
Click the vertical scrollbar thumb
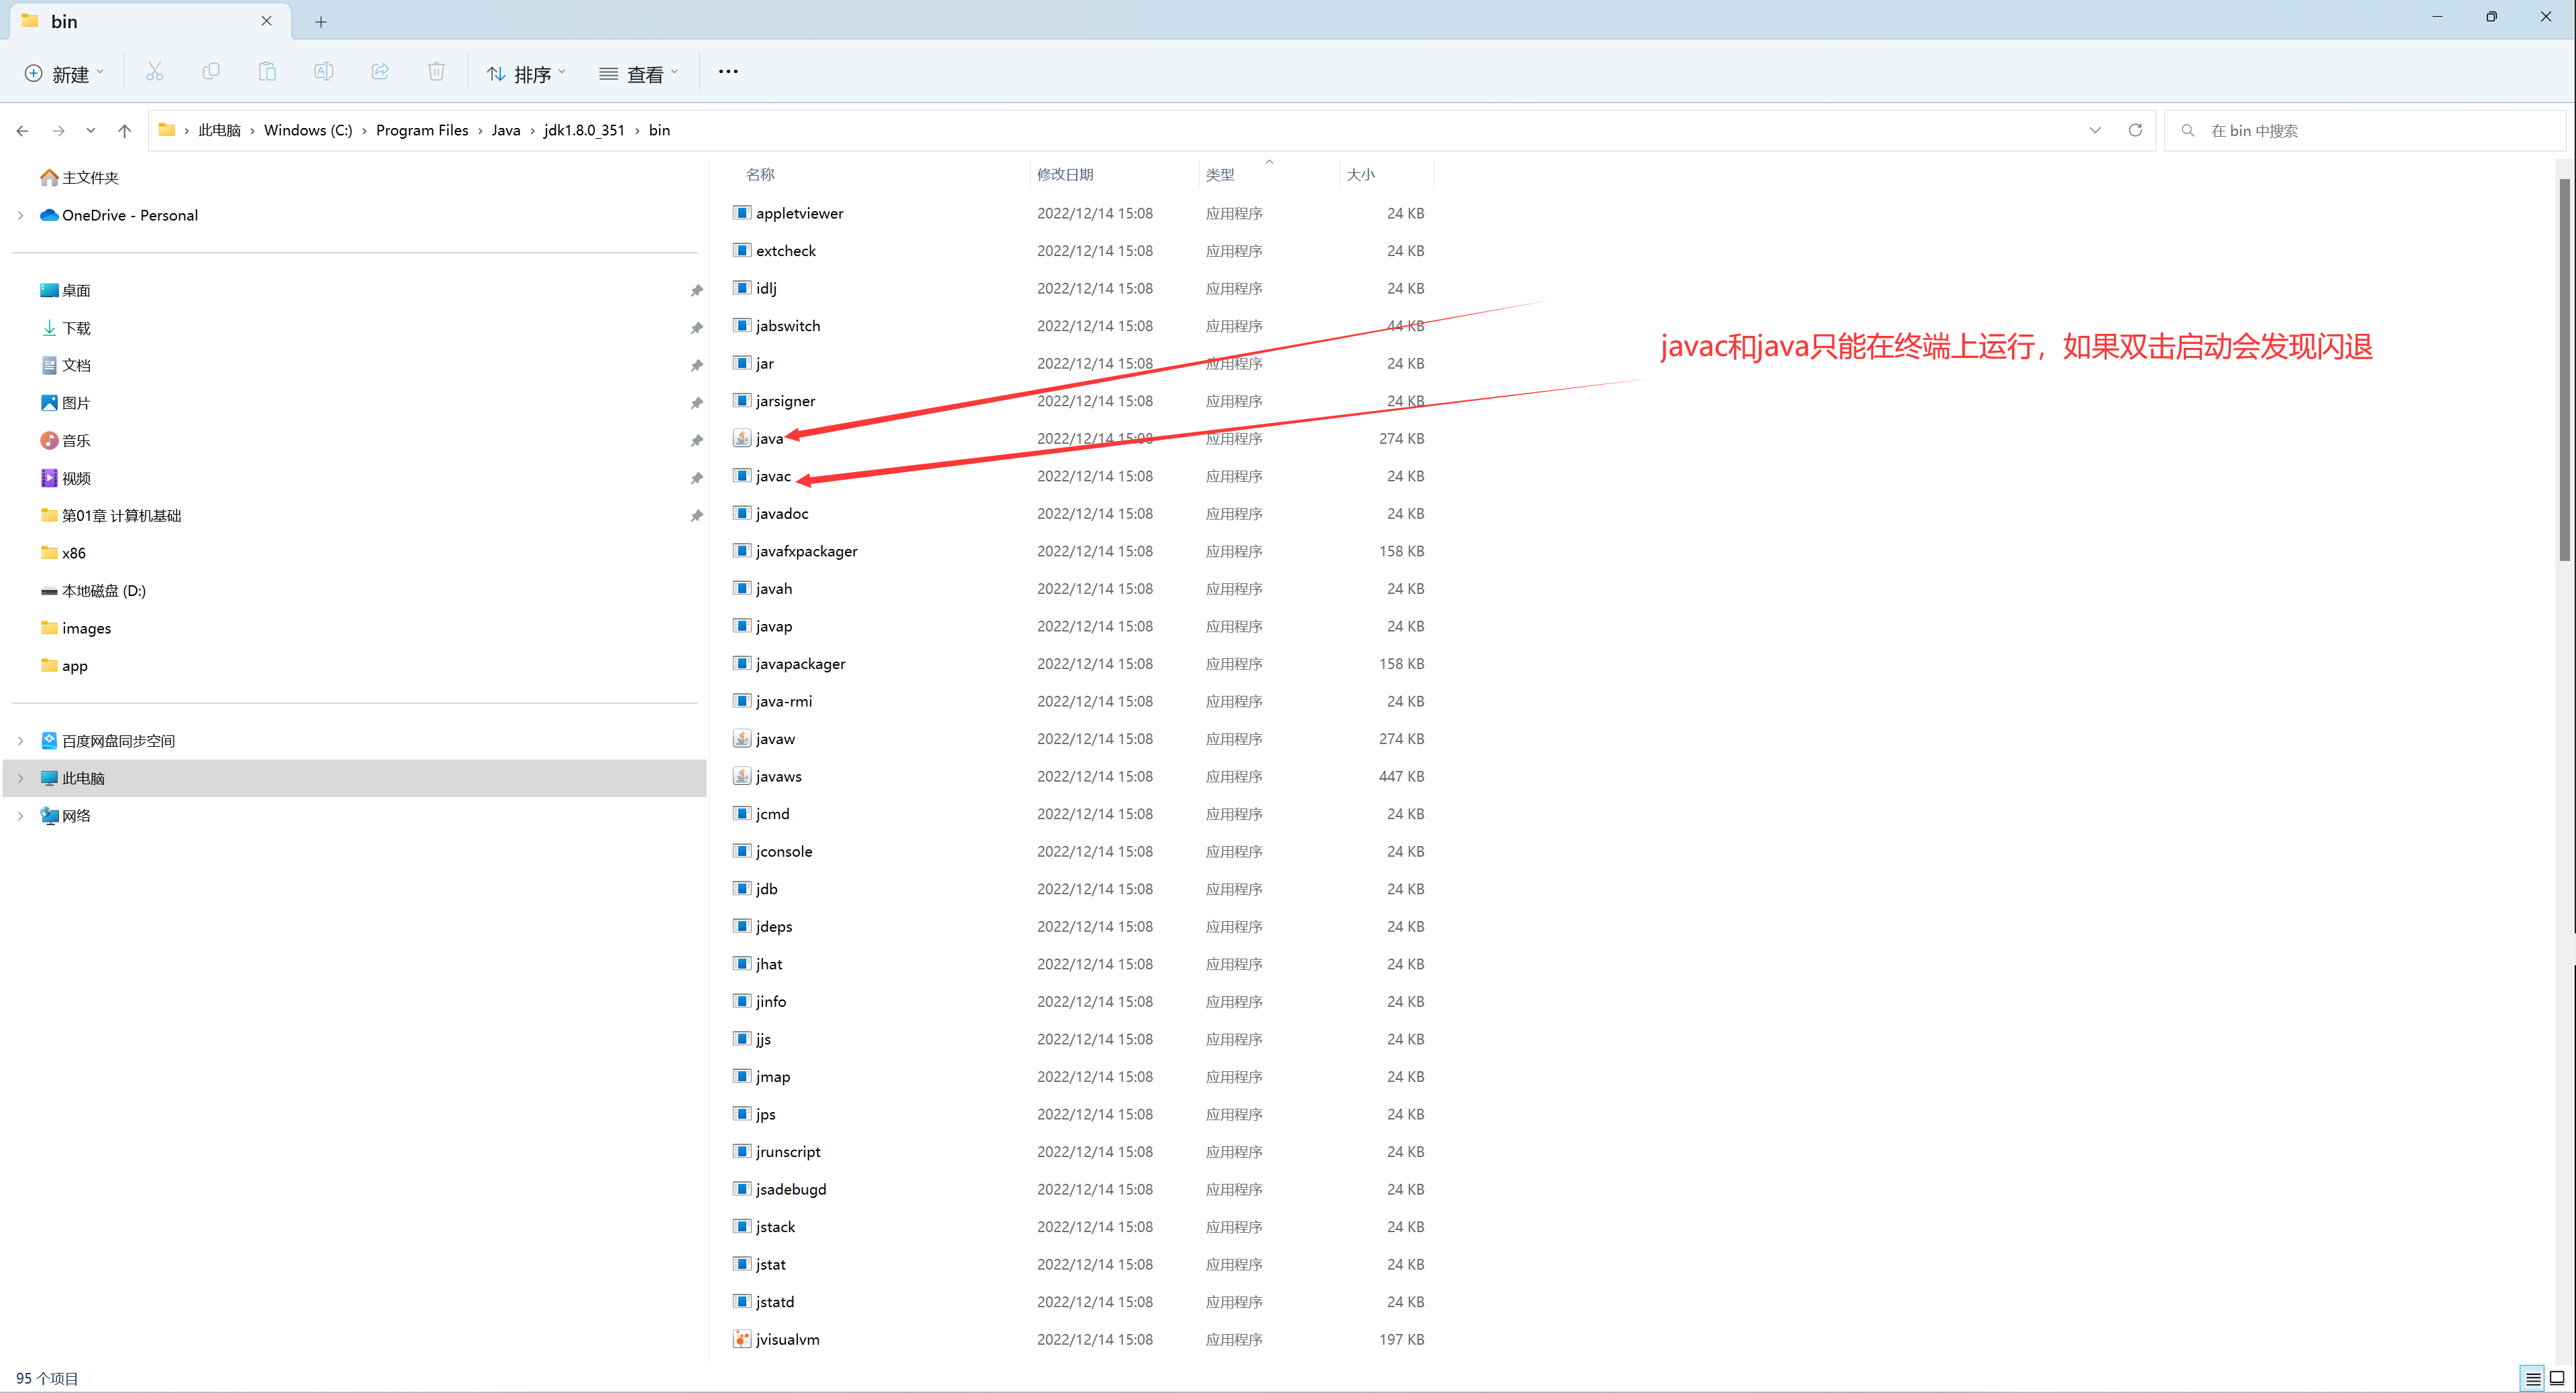point(2565,370)
